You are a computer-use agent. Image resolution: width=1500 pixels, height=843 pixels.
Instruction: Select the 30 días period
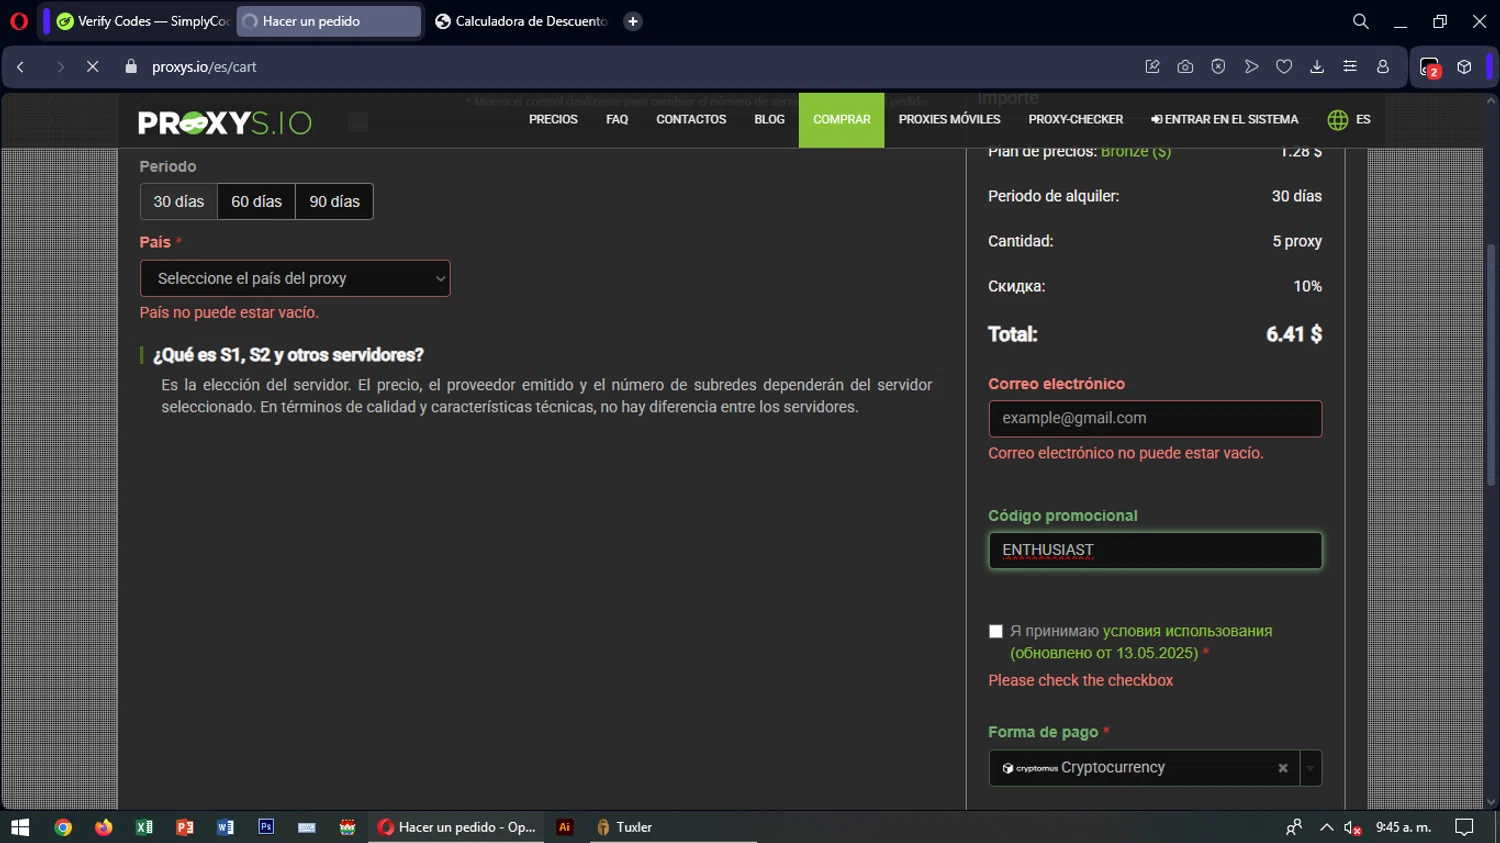[179, 202]
